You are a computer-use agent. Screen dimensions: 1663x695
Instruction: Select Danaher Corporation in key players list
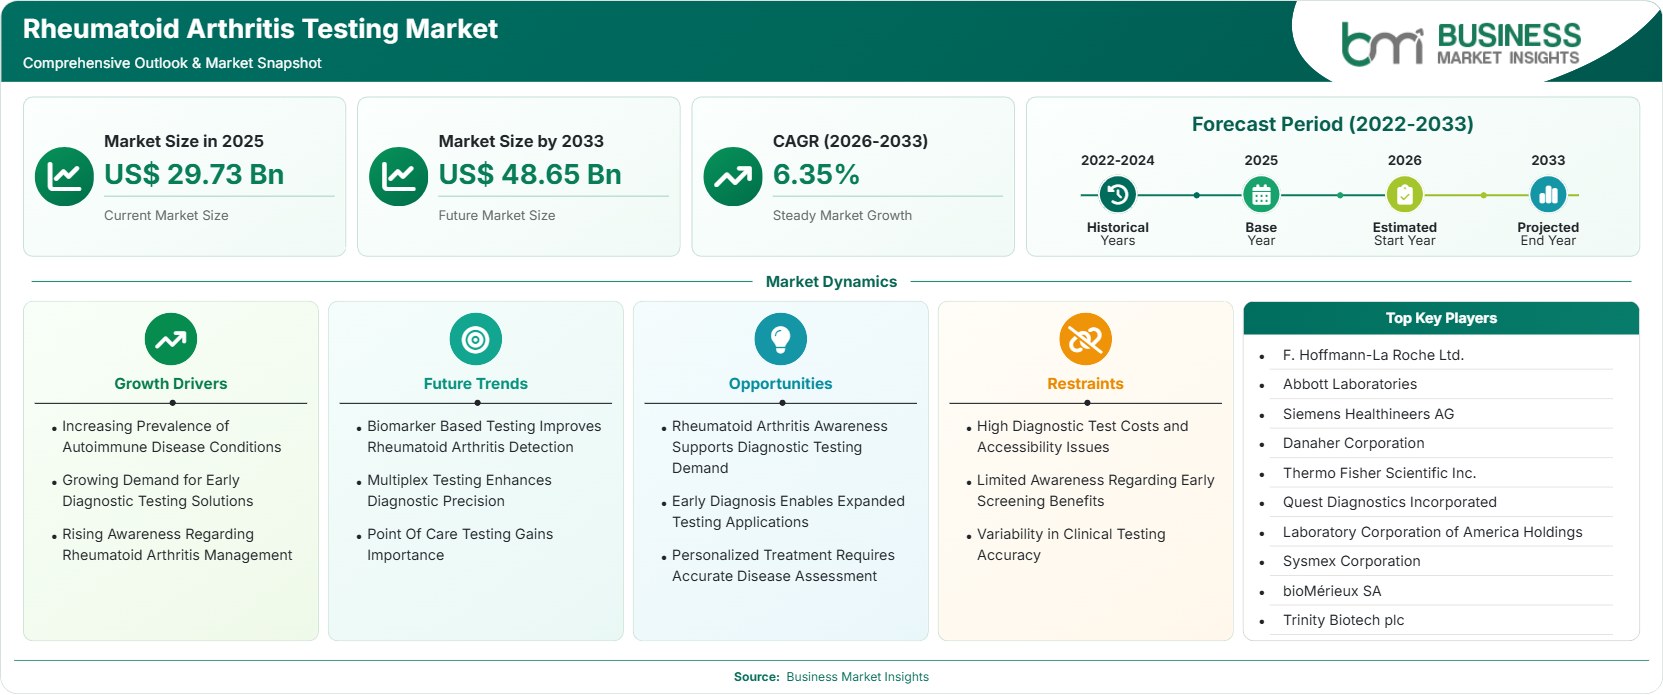pos(1353,443)
